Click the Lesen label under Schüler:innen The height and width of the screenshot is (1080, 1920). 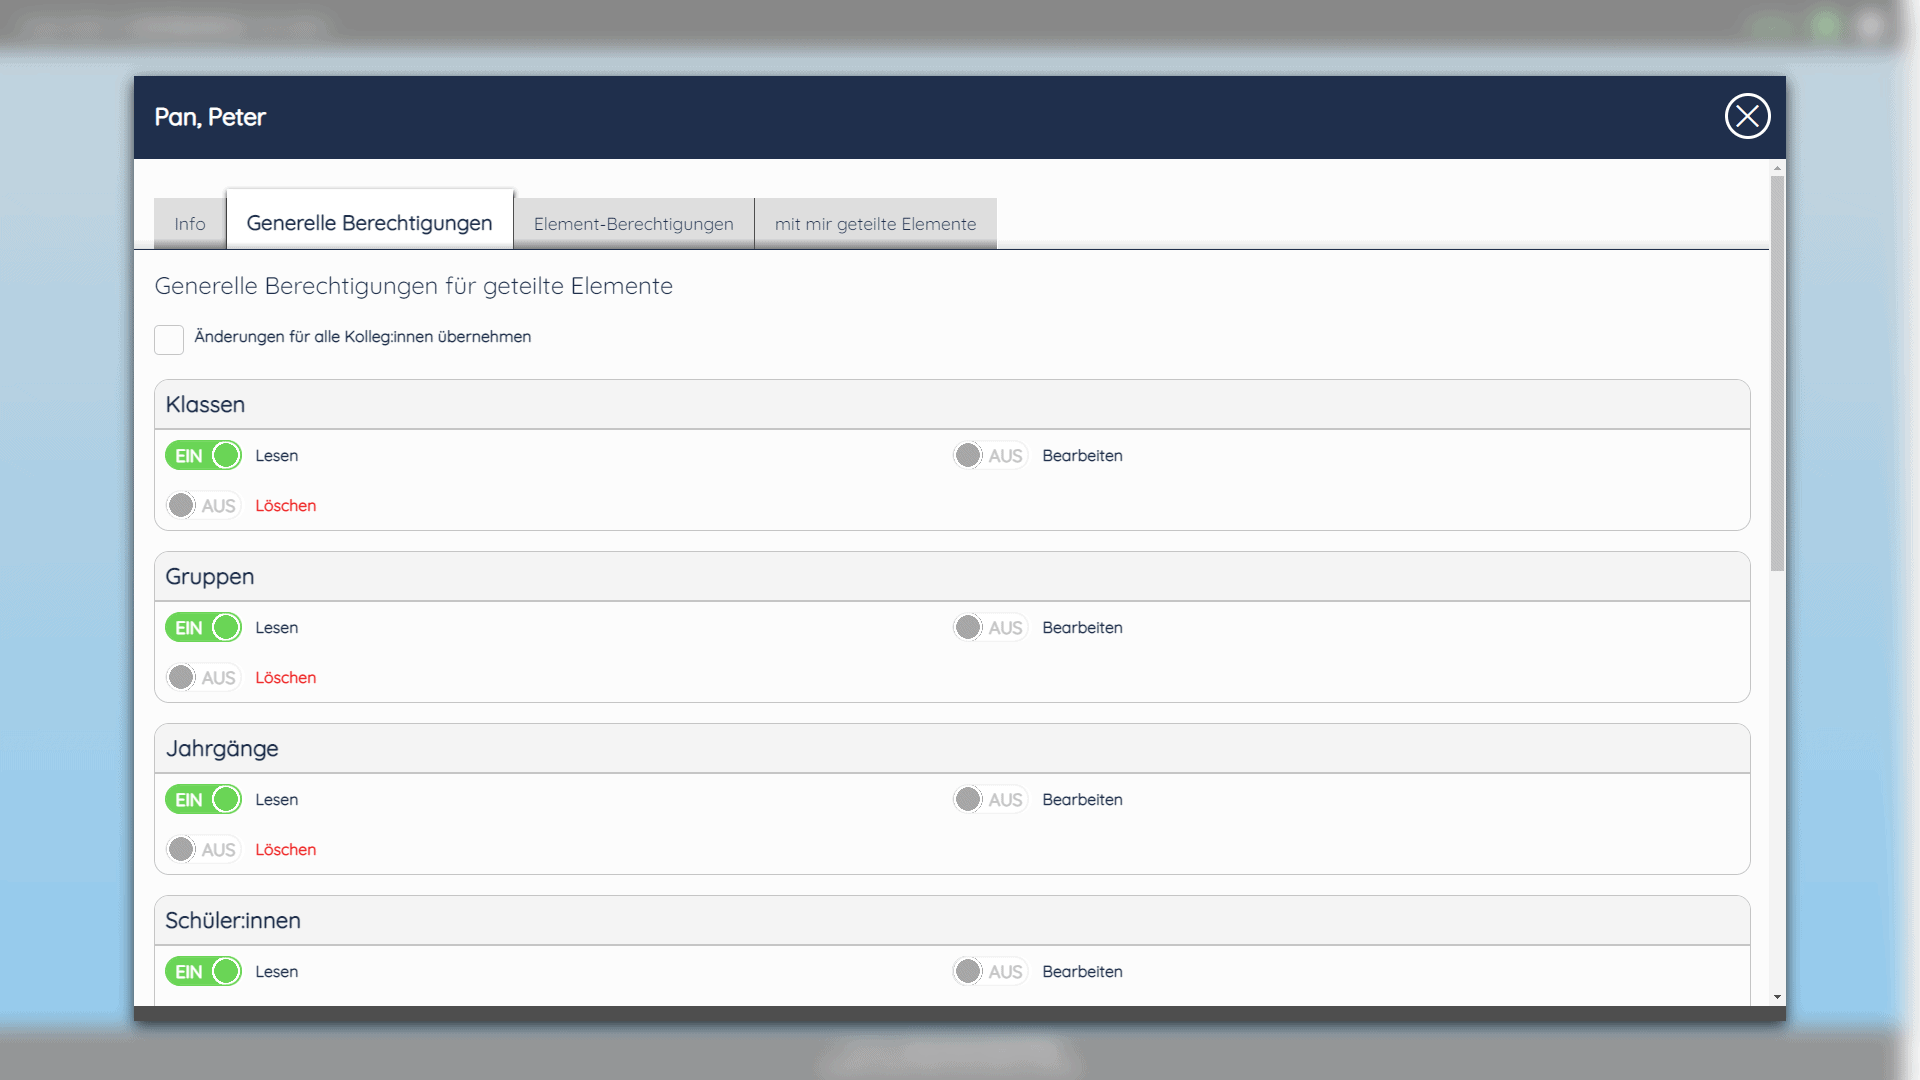click(276, 972)
